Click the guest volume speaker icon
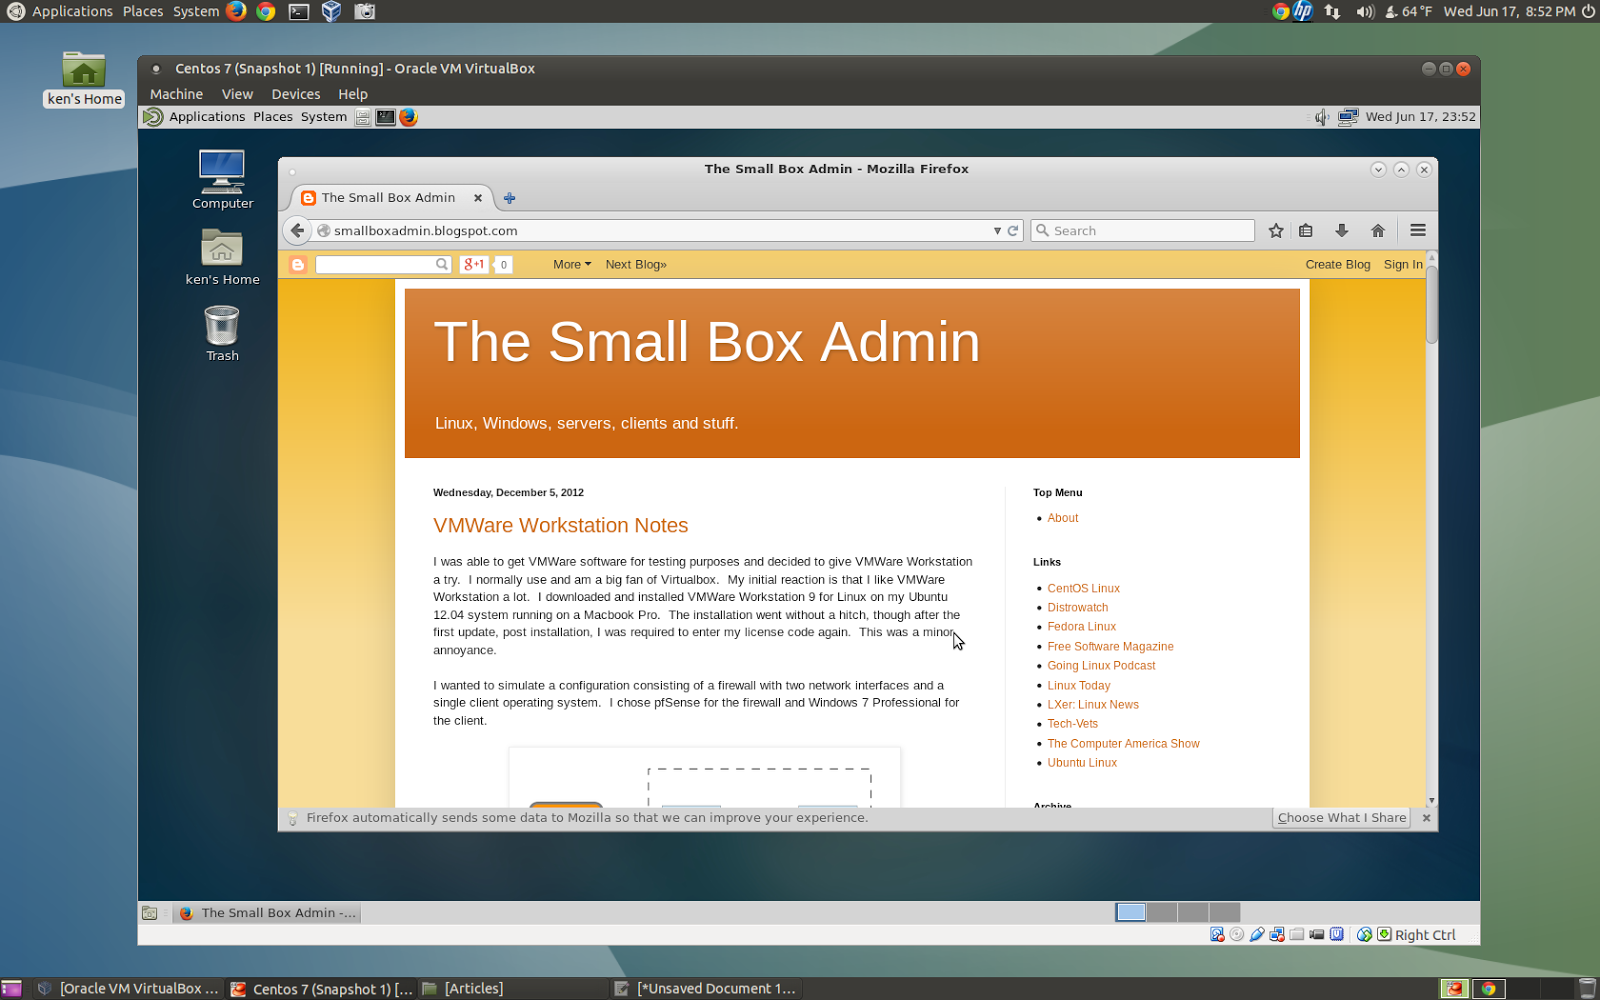Screen dimensions: 1600x1000 [1322, 117]
